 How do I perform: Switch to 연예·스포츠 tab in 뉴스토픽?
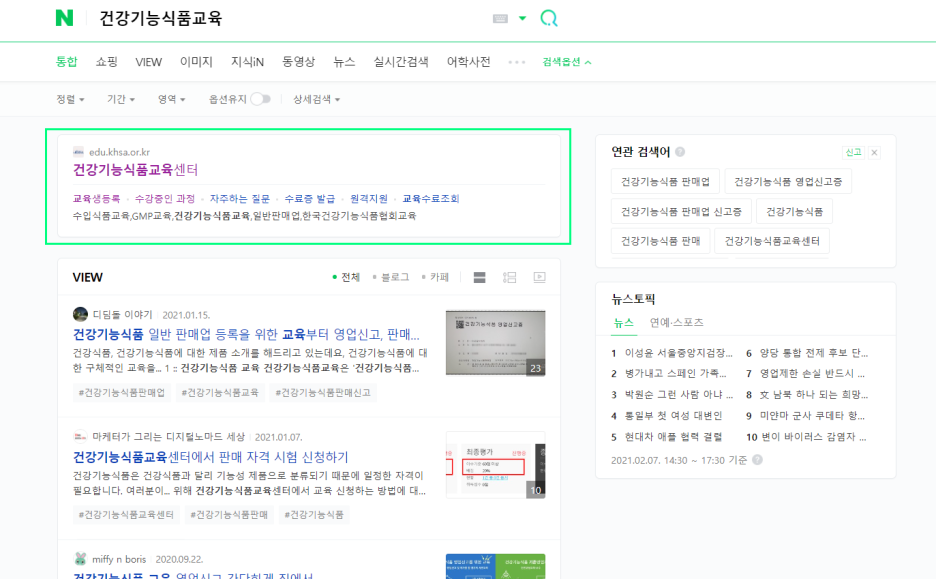coord(676,323)
